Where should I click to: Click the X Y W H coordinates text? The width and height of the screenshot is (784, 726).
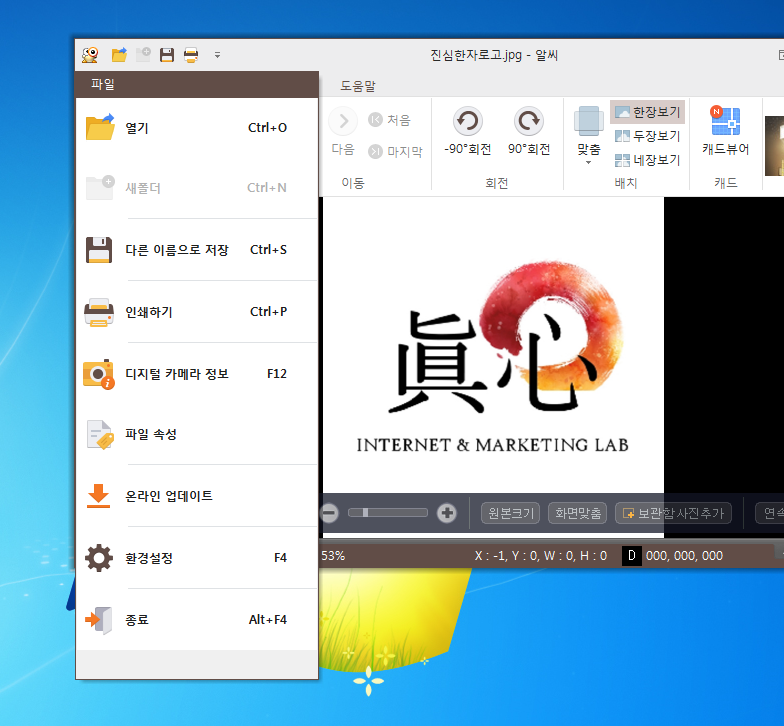click(x=540, y=556)
